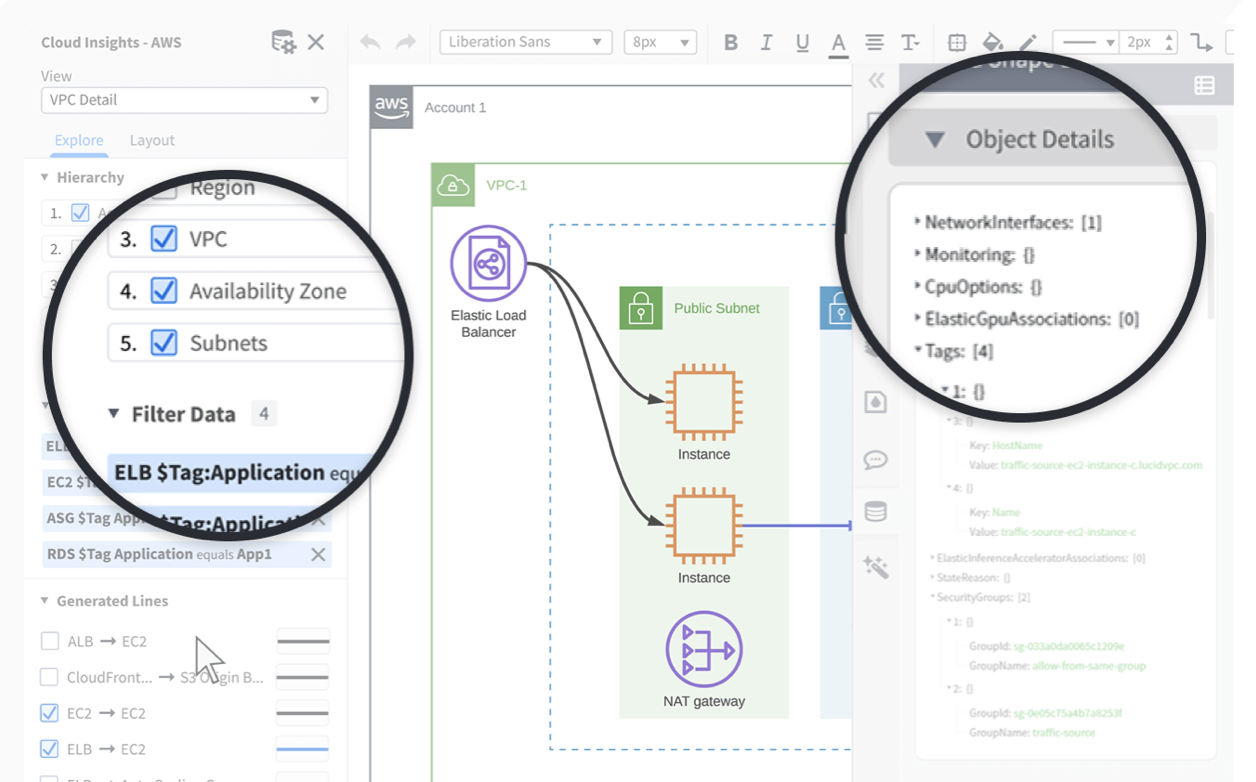Open the data database panel in right dock

(875, 512)
